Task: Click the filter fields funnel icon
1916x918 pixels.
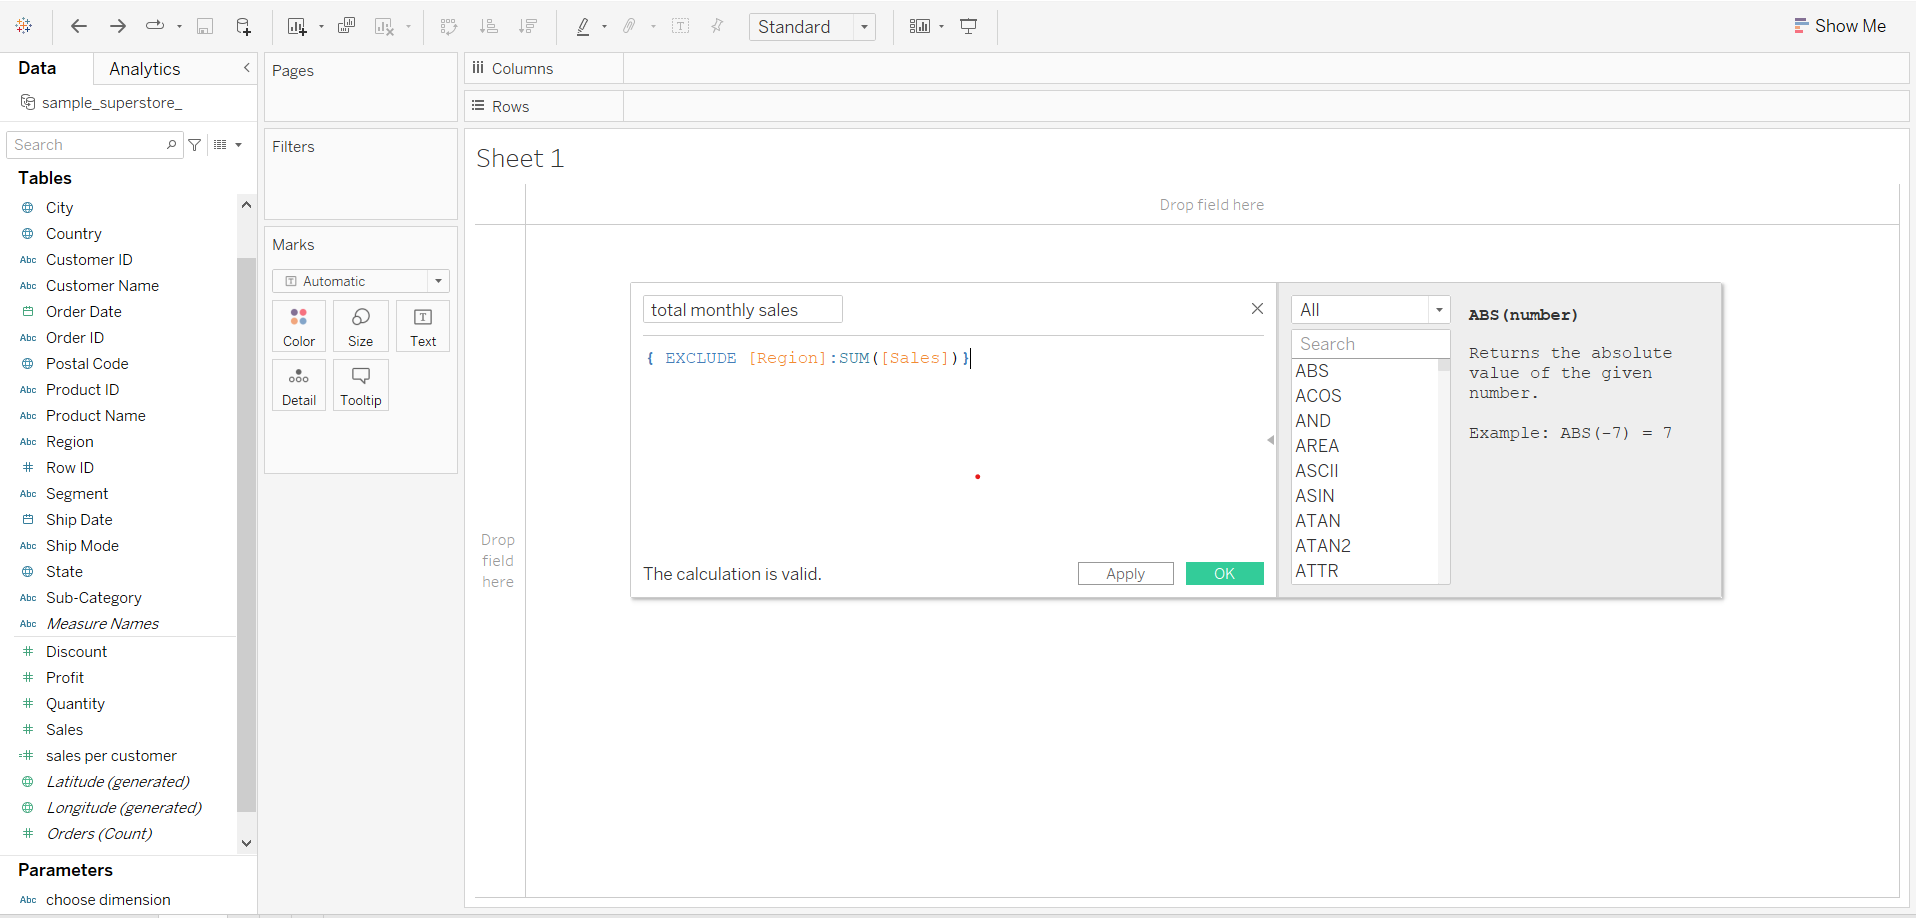Action: coord(195,145)
